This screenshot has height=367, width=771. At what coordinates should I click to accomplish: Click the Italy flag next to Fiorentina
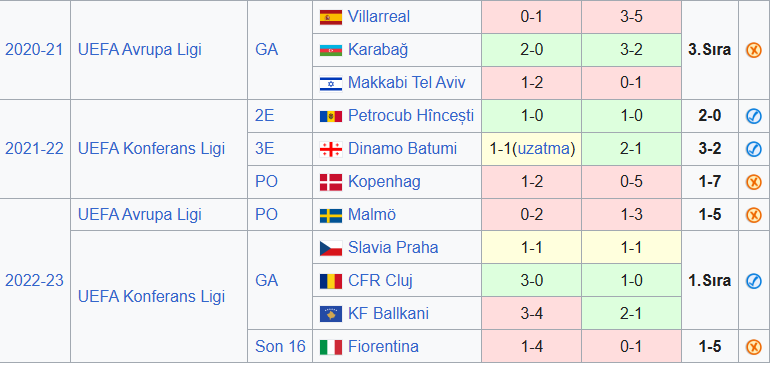tap(331, 347)
